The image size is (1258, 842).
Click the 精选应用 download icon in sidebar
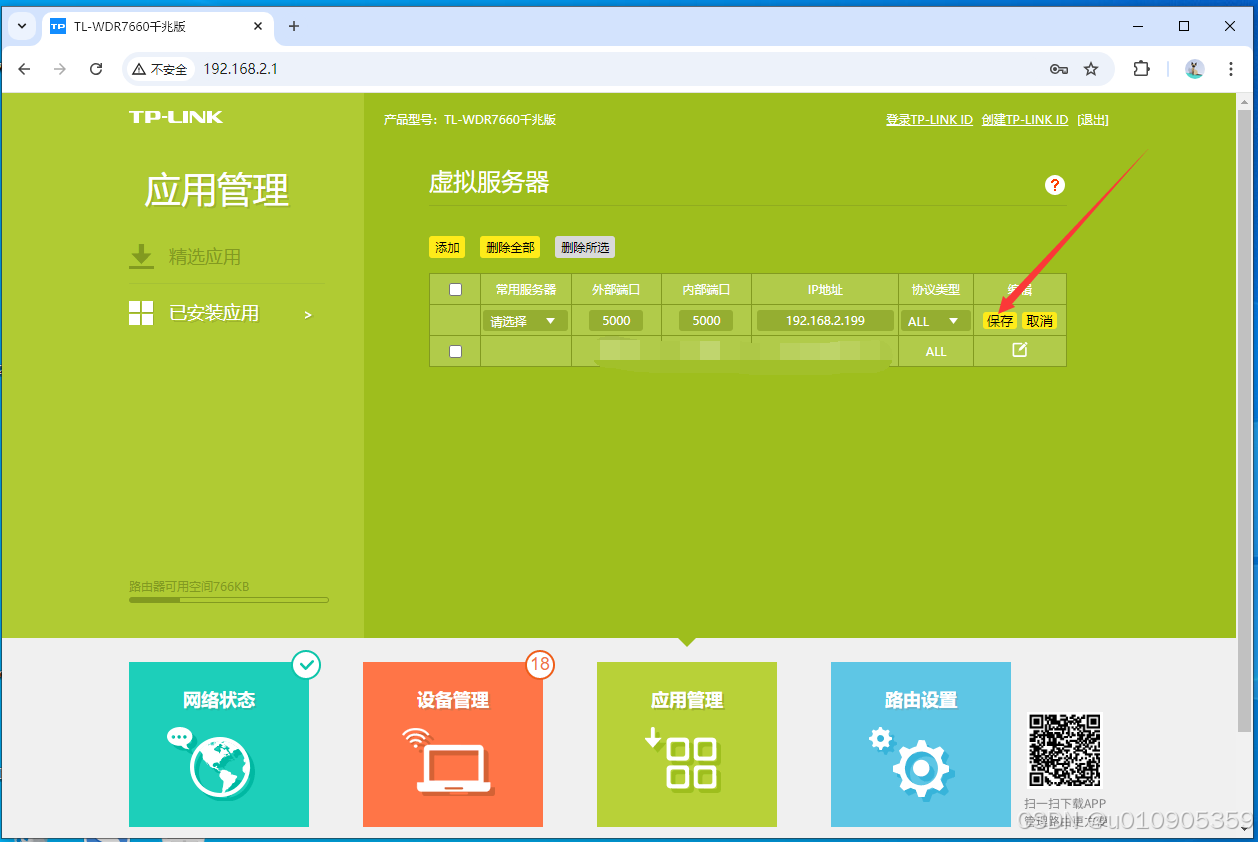point(141,256)
